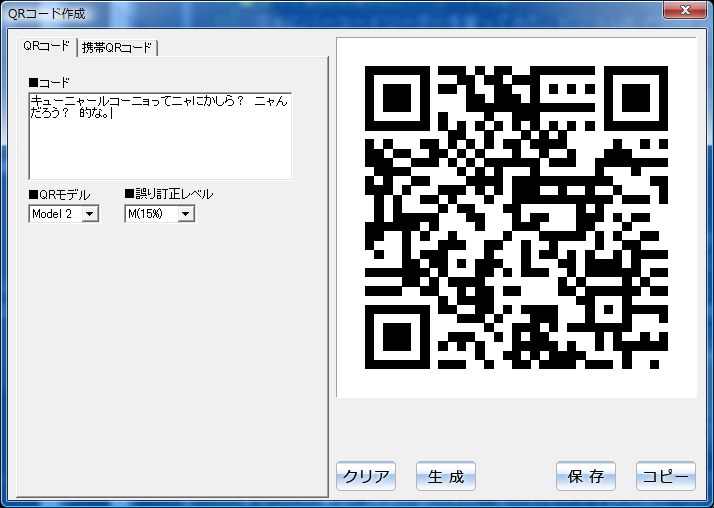
Task: Click the ■QRモデル label
Action: (60, 195)
